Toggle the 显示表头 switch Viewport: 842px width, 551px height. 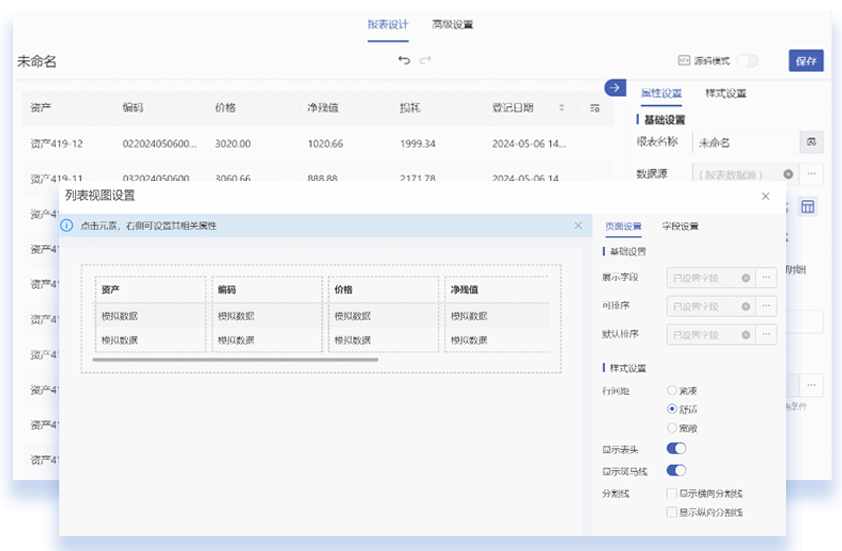[x=676, y=448]
